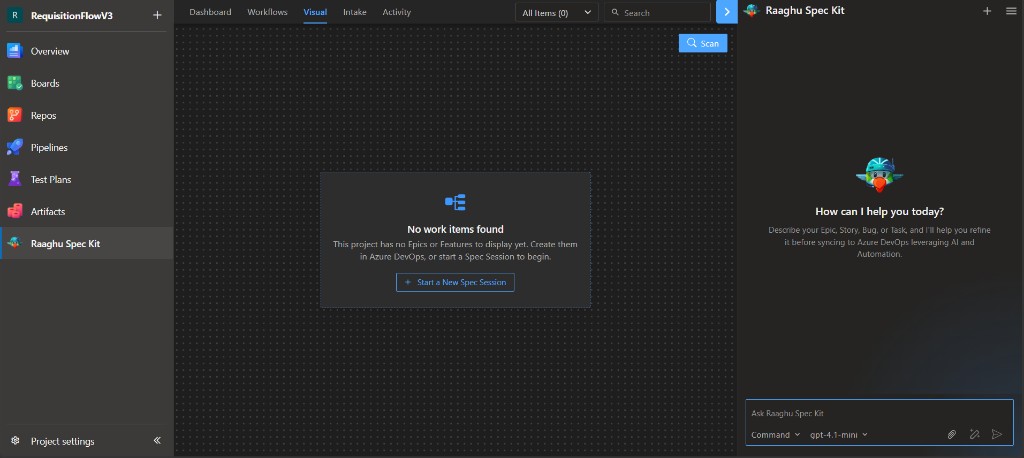
Task: Focus the Search field in top bar
Action: pyautogui.click(x=657, y=12)
